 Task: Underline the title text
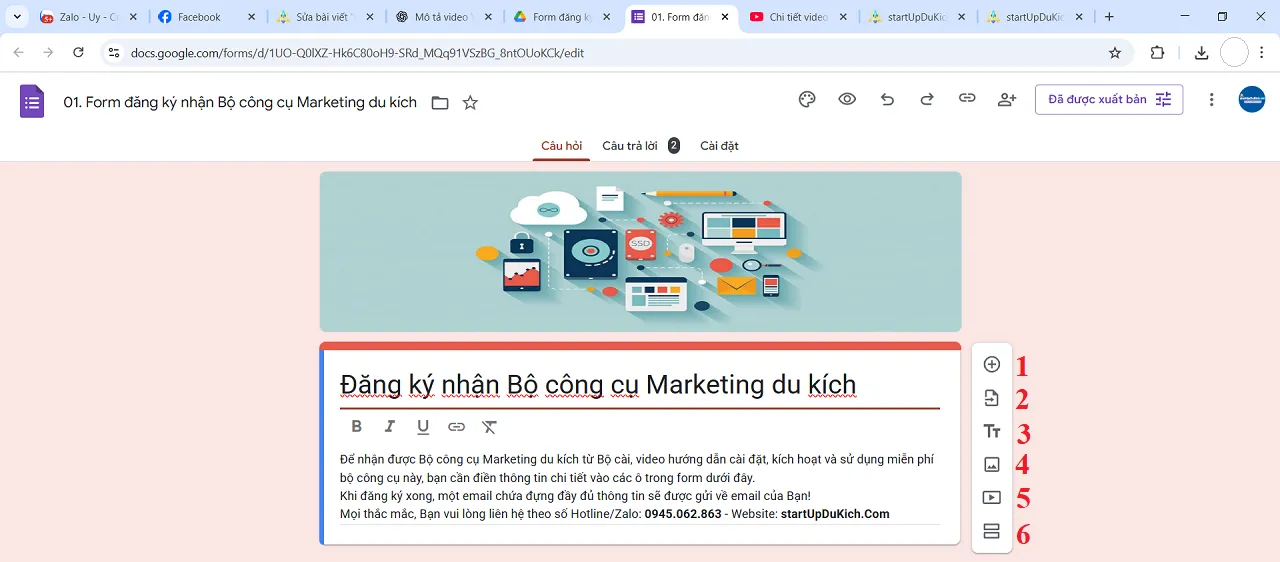[423, 426]
